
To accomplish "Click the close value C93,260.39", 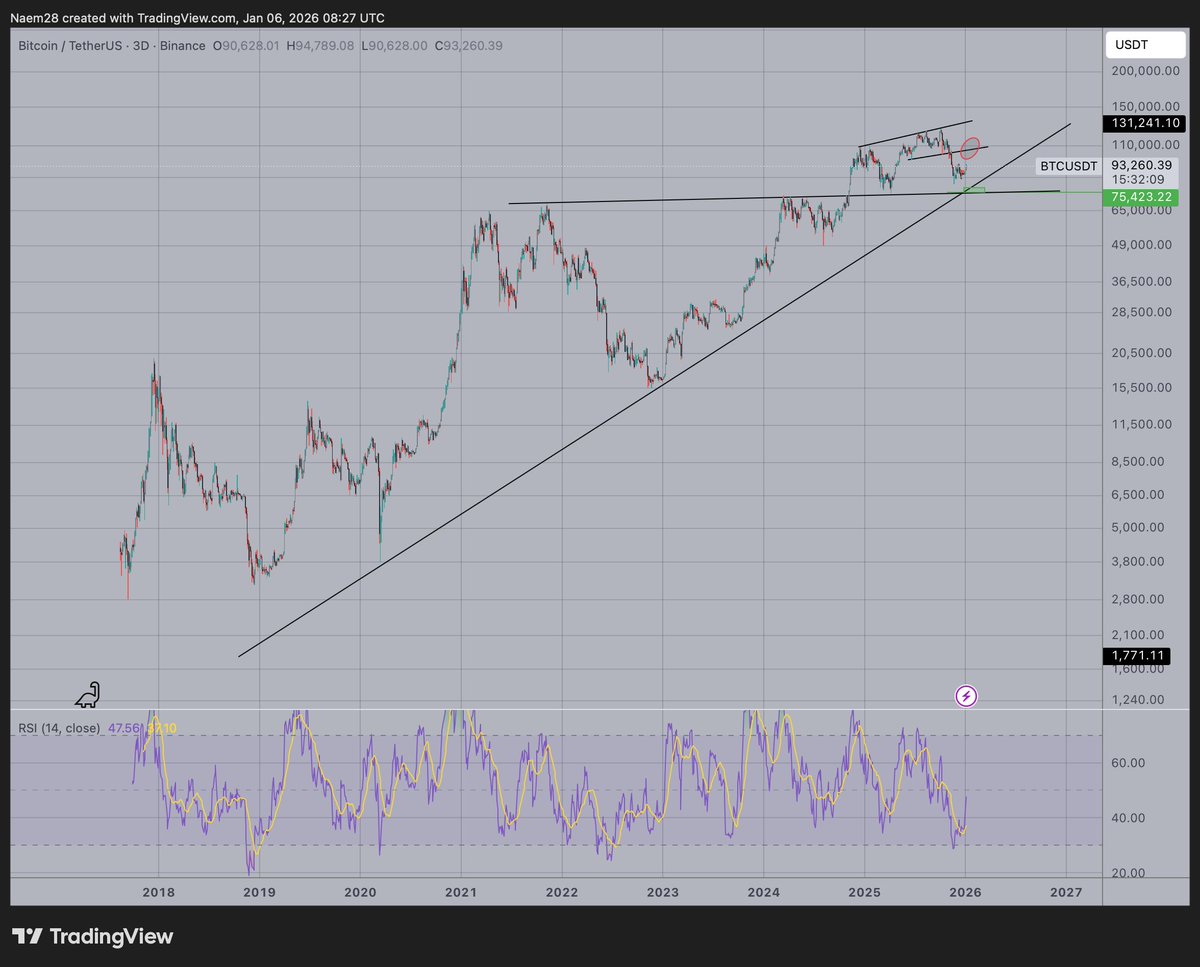I will 468,46.
